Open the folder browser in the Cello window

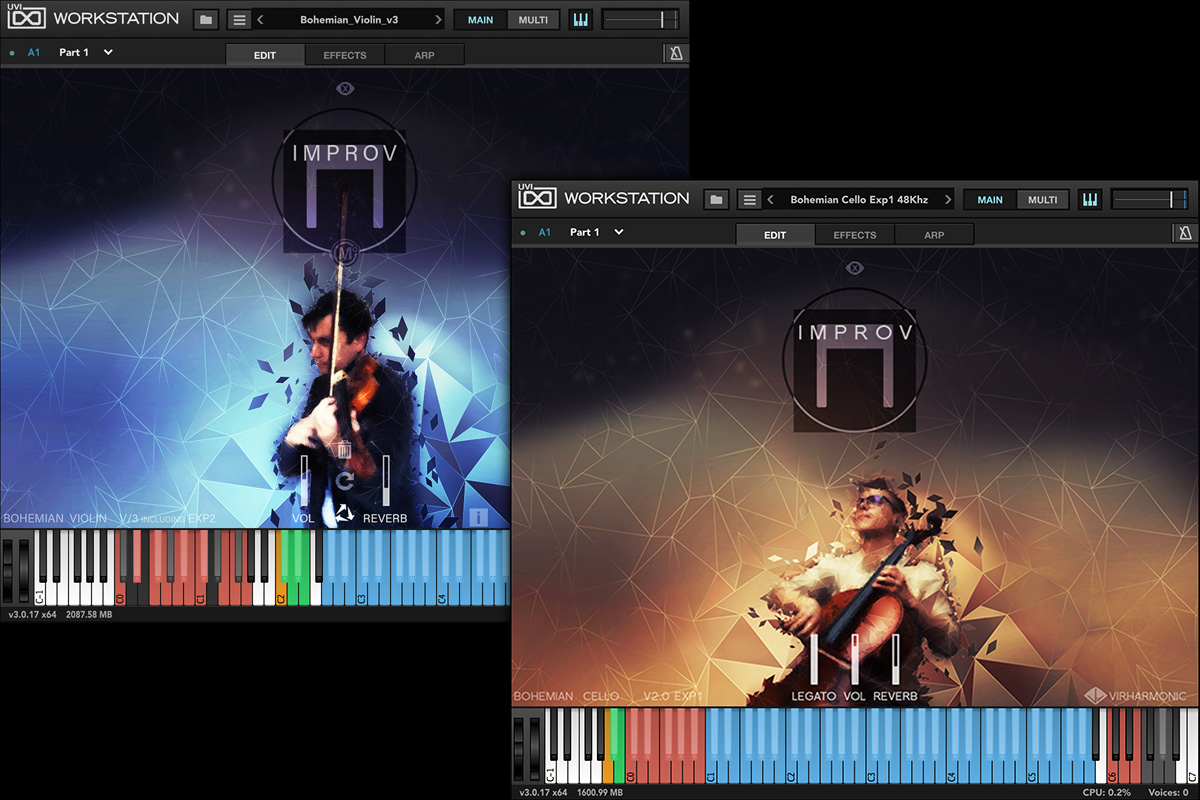pos(716,199)
